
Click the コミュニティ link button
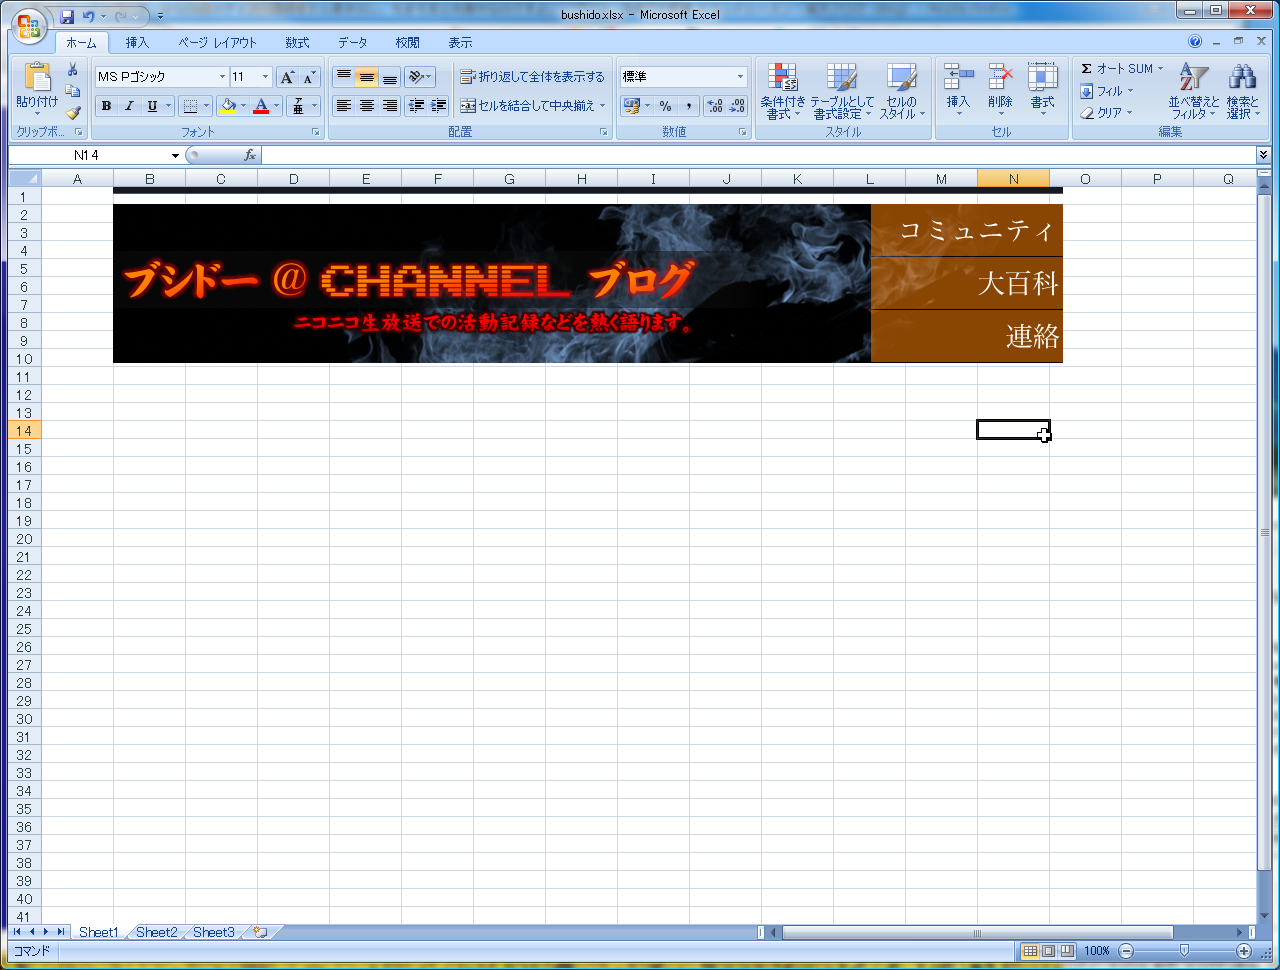pos(967,230)
